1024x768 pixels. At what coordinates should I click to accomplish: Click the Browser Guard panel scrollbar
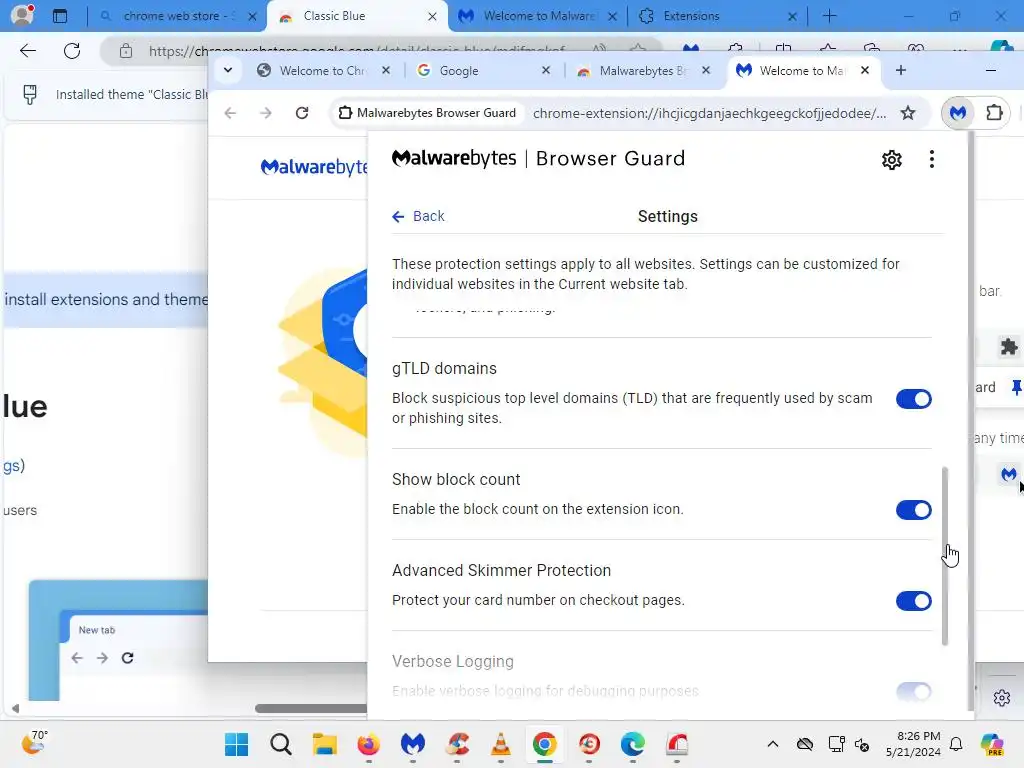pyautogui.click(x=944, y=556)
